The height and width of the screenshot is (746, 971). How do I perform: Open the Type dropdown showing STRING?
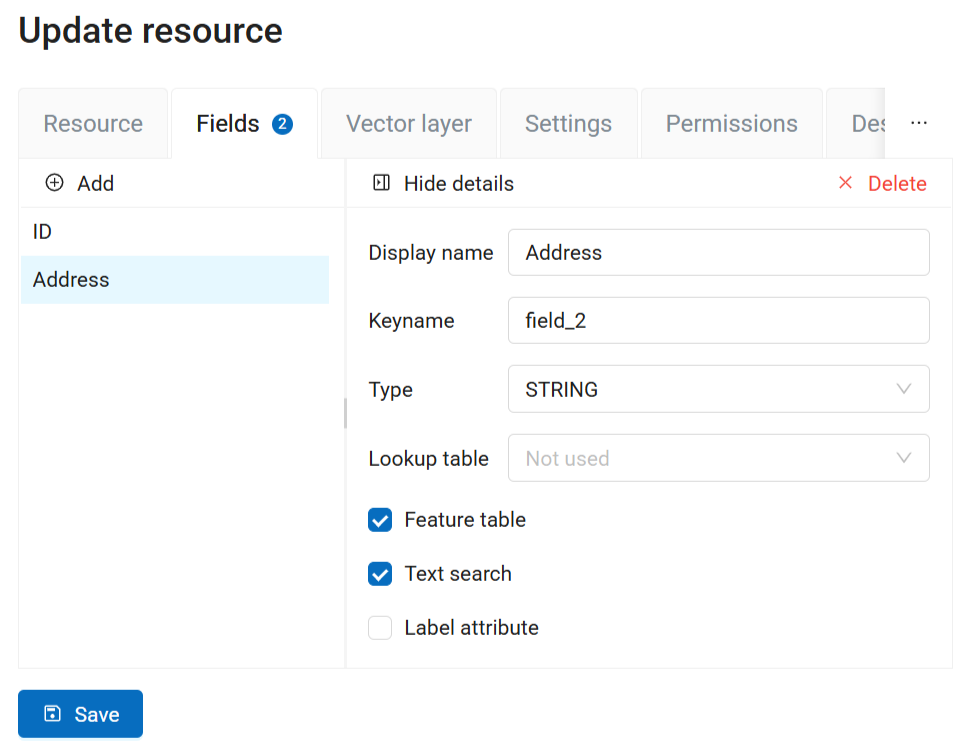pos(718,389)
